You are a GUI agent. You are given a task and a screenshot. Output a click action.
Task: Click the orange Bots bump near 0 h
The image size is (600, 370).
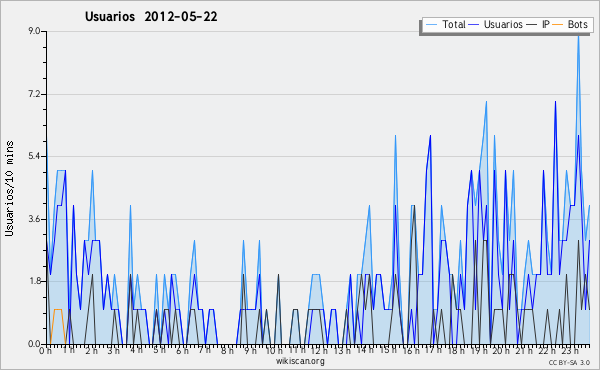pyautogui.click(x=58, y=325)
